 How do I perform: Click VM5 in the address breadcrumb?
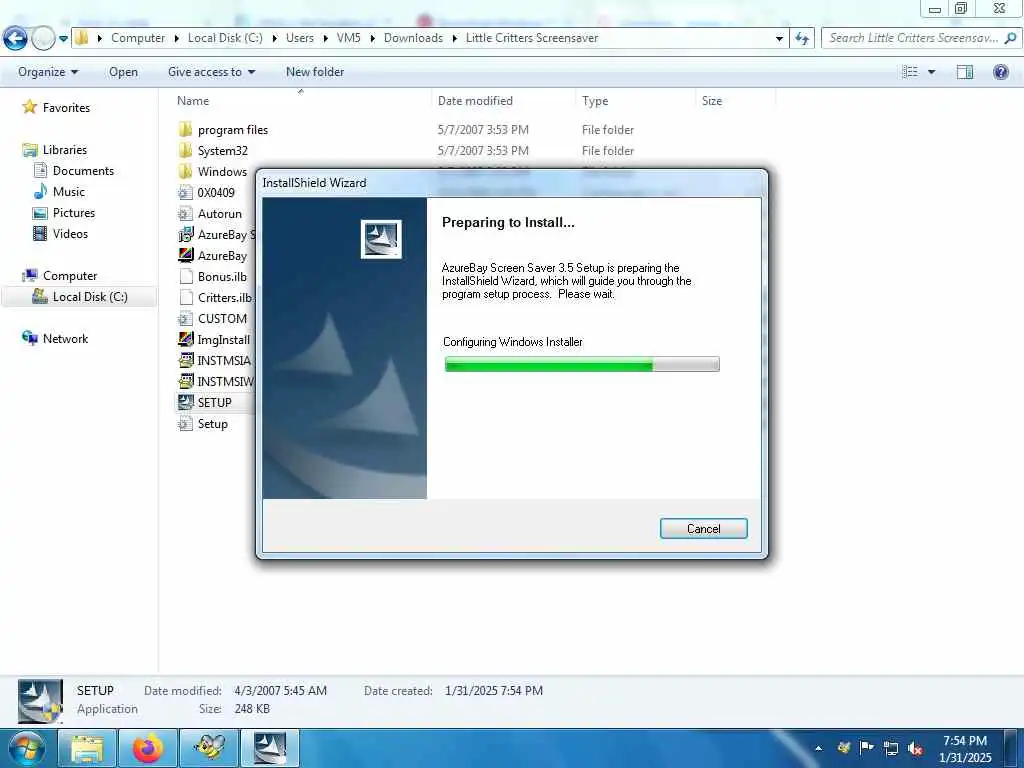[x=348, y=38]
